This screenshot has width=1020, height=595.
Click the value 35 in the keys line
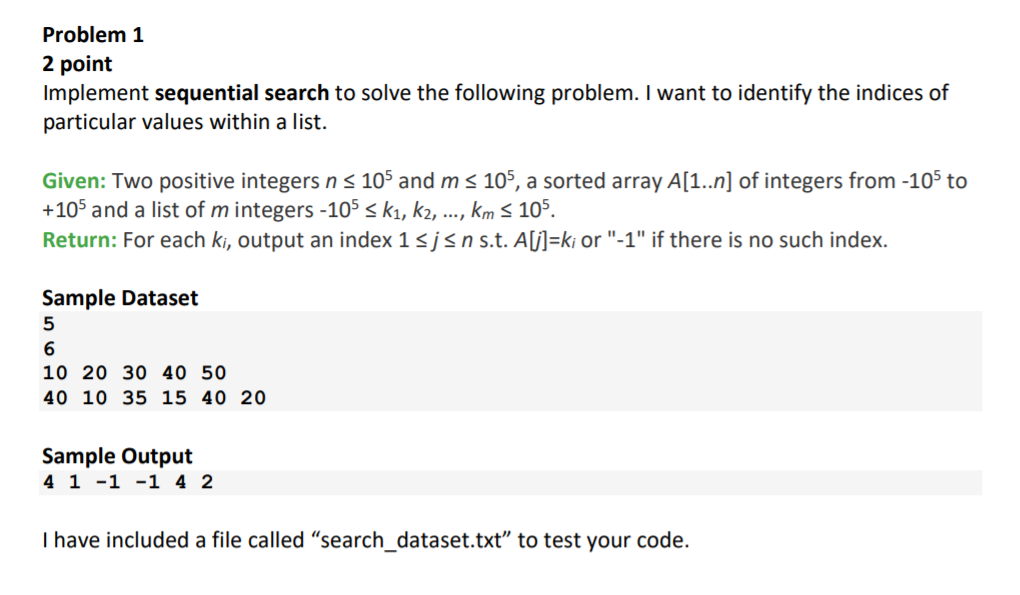[135, 397]
